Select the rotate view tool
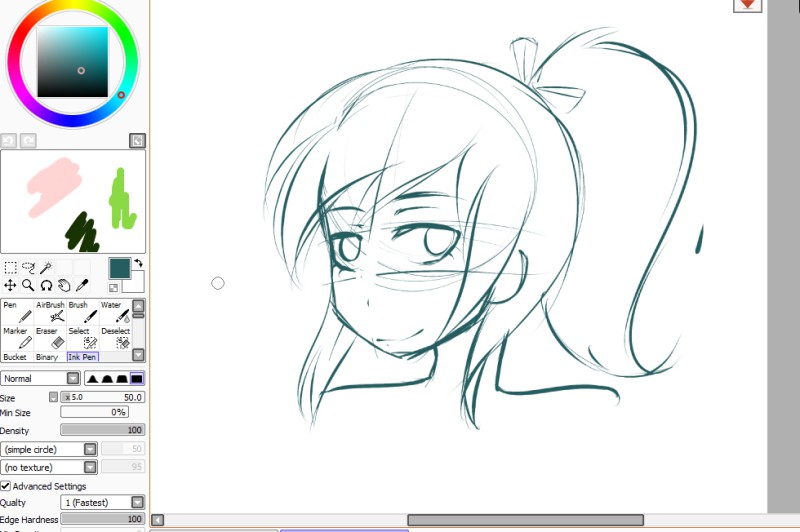This screenshot has width=800, height=532. (46, 285)
